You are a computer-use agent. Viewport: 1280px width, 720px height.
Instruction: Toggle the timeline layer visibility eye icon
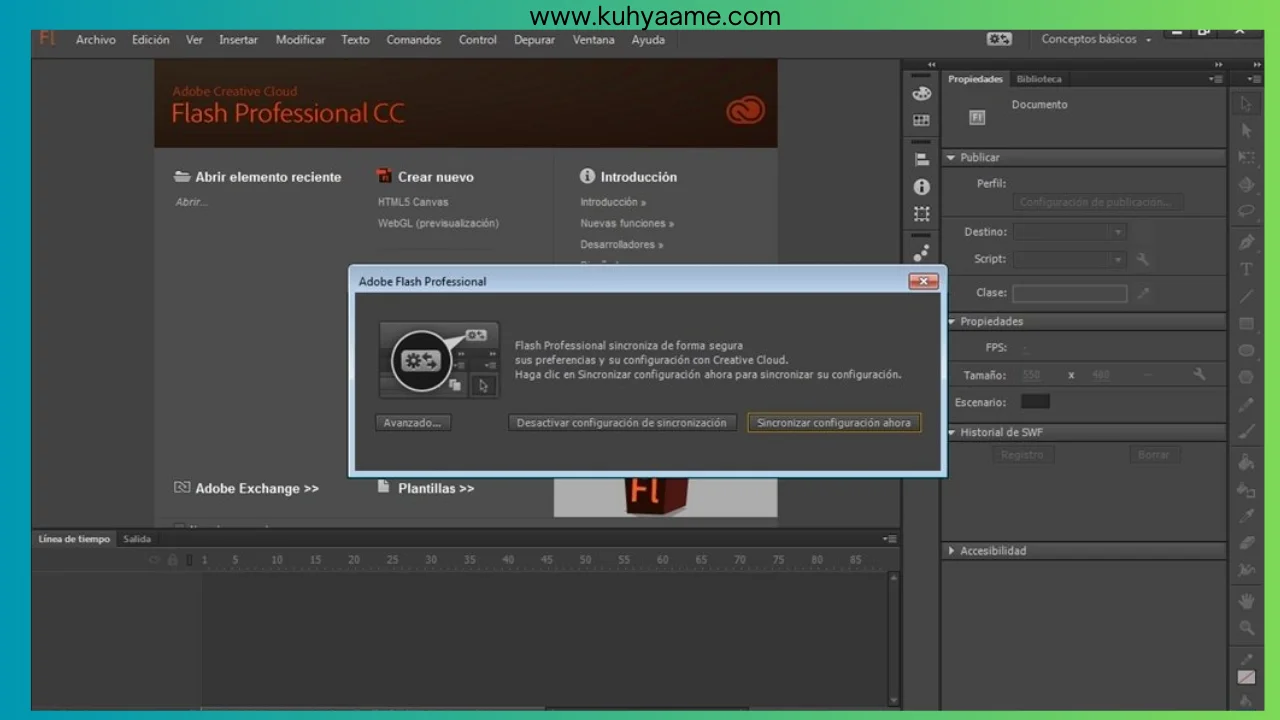(154, 560)
